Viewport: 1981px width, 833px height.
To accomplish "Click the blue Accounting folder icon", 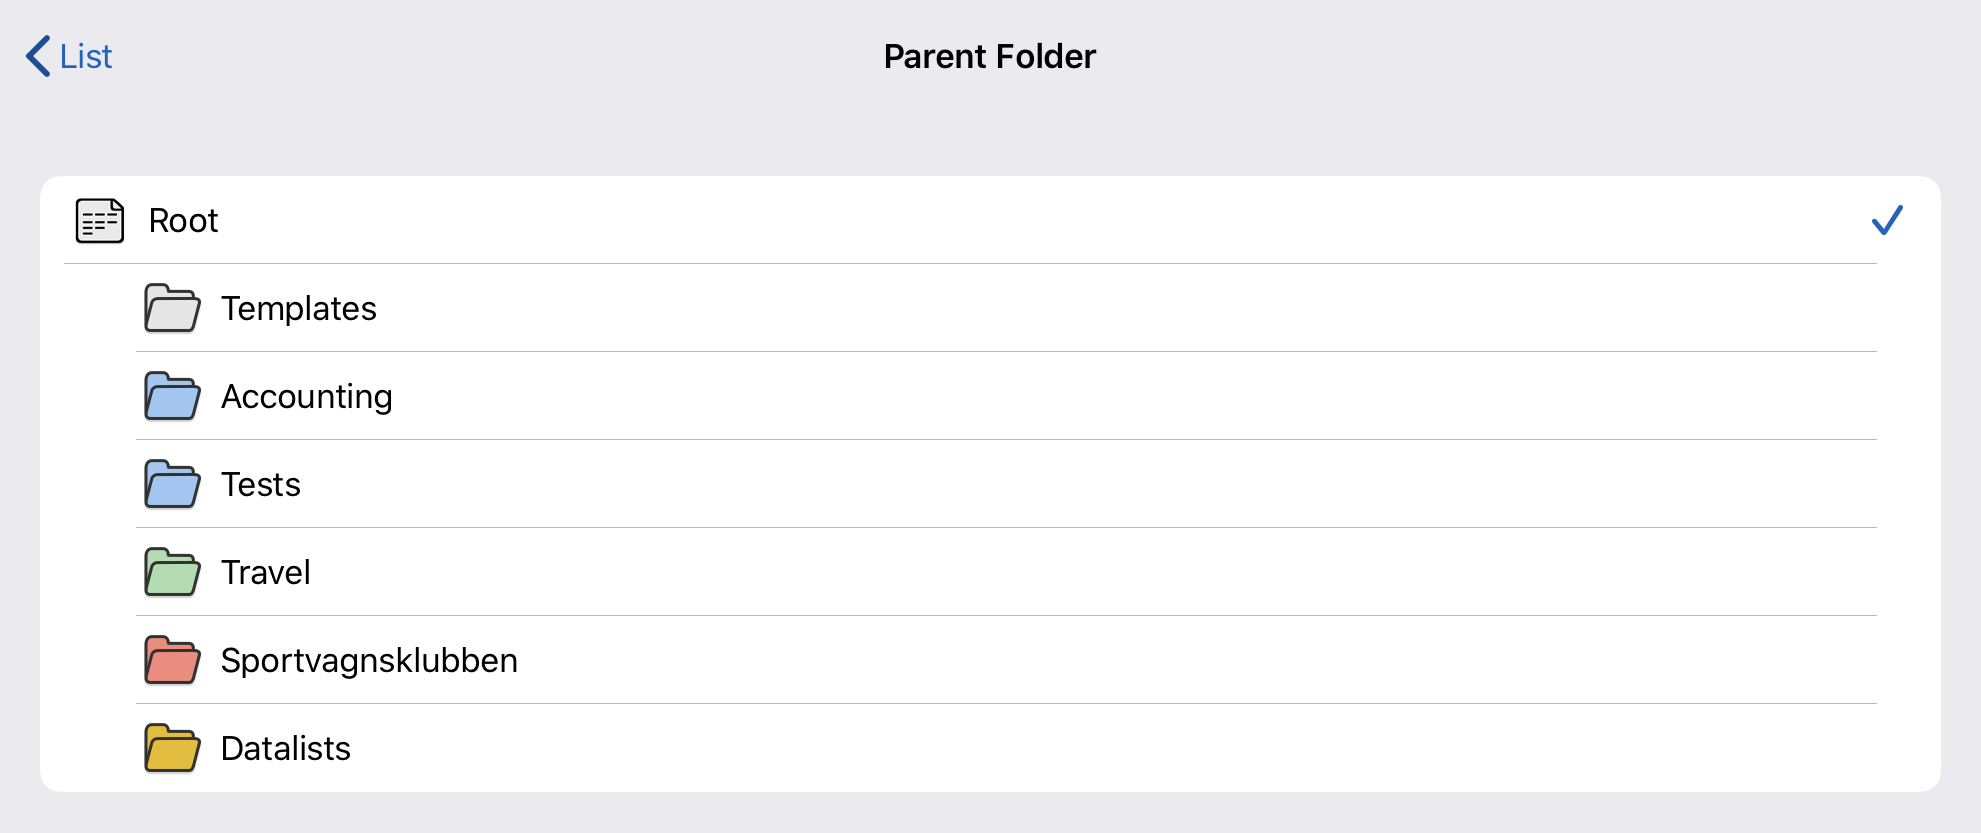I will coord(172,396).
